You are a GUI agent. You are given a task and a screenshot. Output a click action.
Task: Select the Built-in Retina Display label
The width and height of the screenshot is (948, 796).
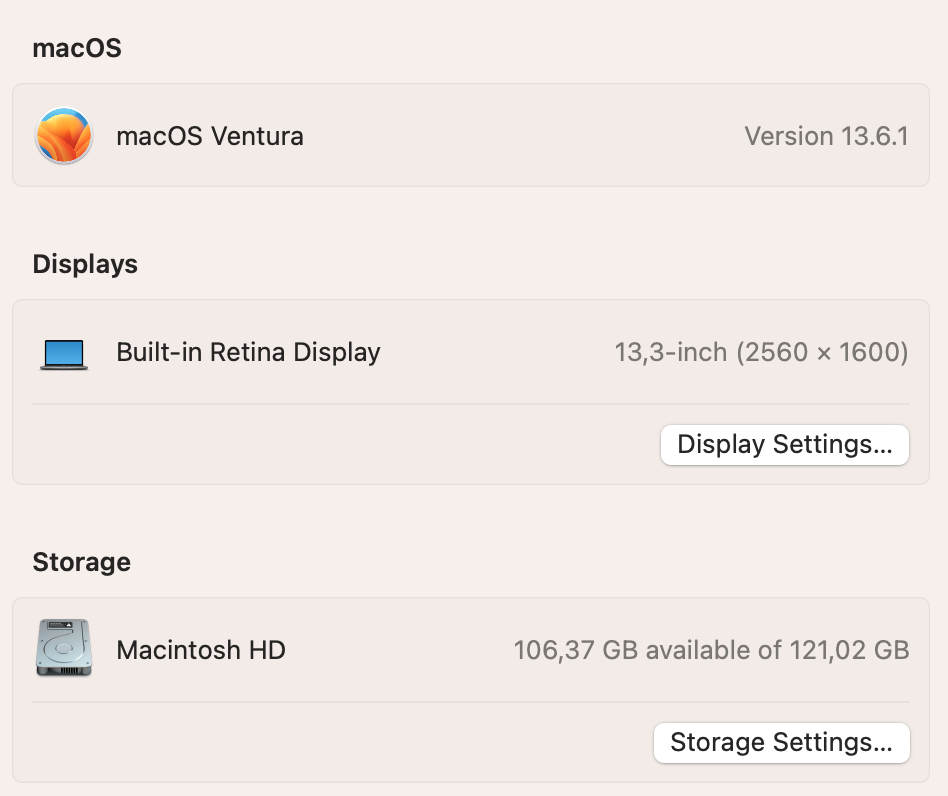(248, 352)
